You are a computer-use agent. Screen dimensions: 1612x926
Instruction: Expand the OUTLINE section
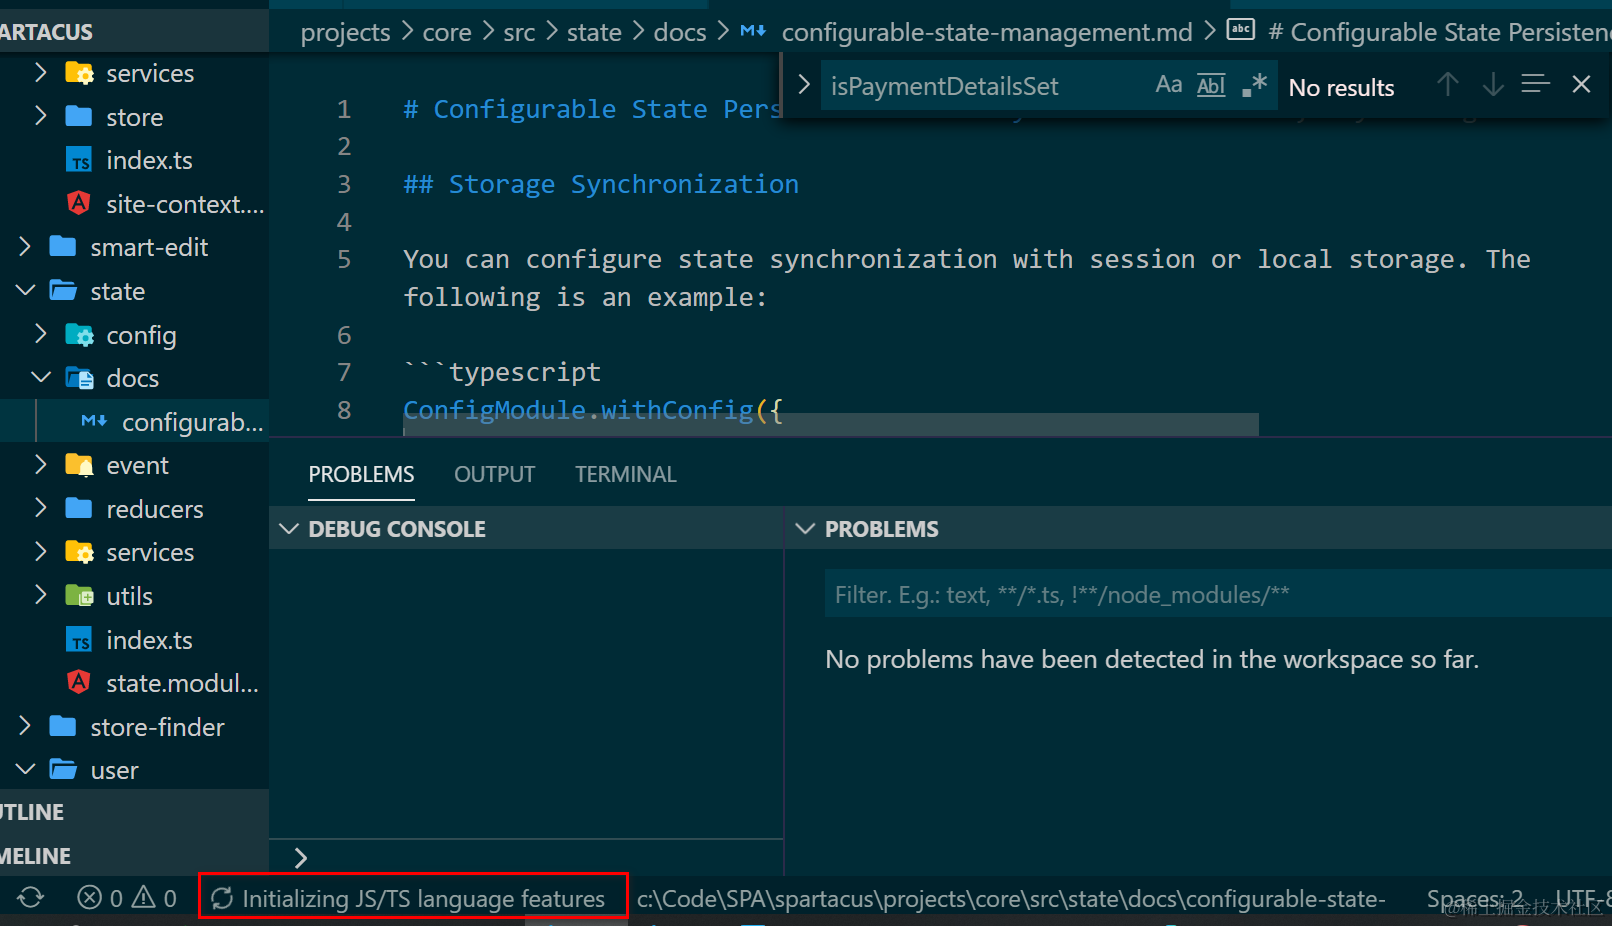tap(134, 811)
